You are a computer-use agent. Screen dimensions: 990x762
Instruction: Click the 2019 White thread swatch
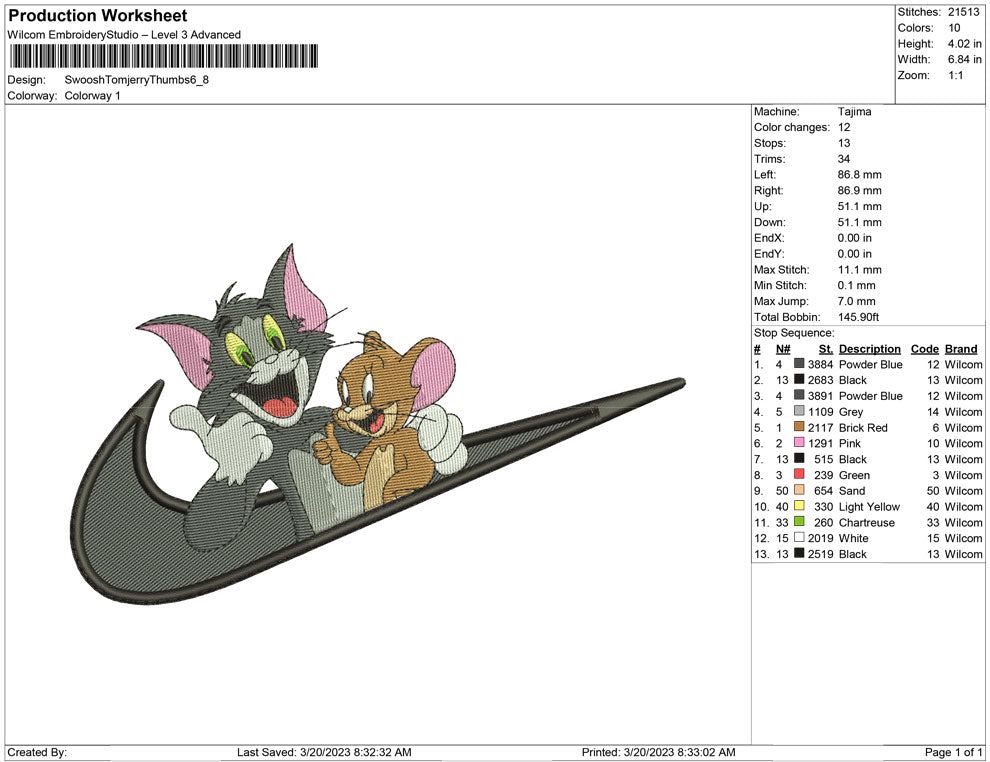799,537
